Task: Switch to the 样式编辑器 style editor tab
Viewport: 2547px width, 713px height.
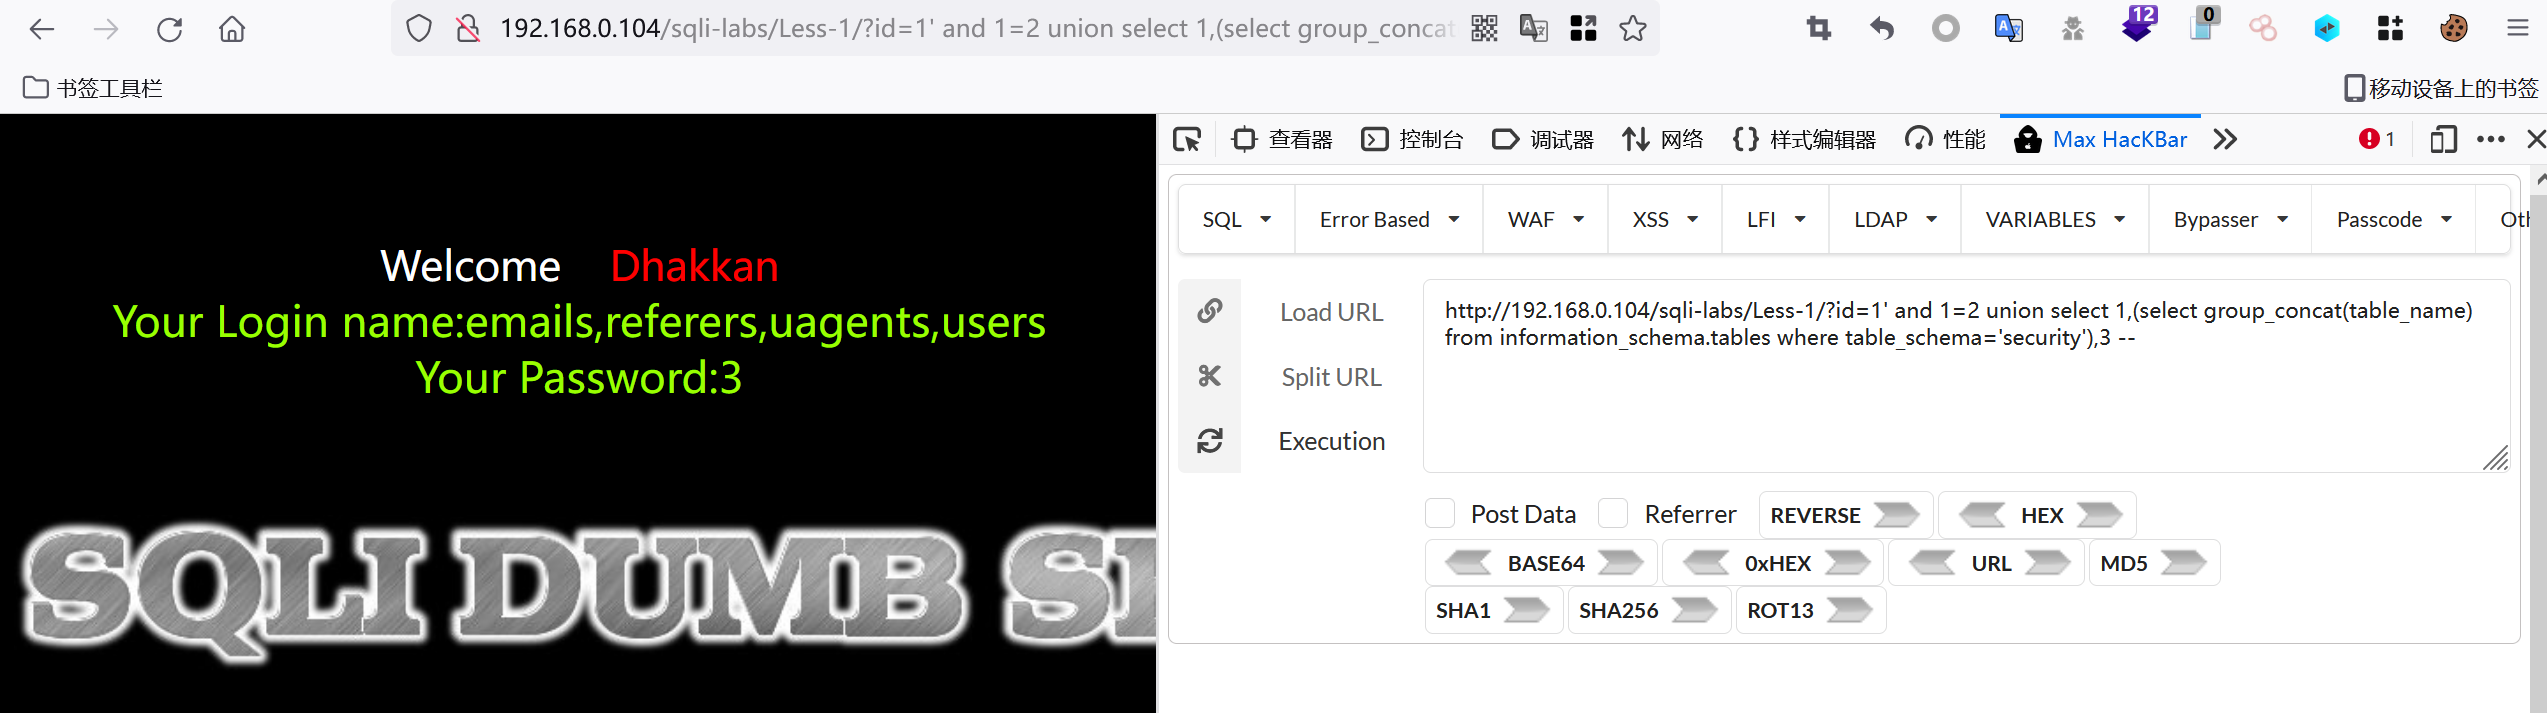Action: coord(1804,140)
